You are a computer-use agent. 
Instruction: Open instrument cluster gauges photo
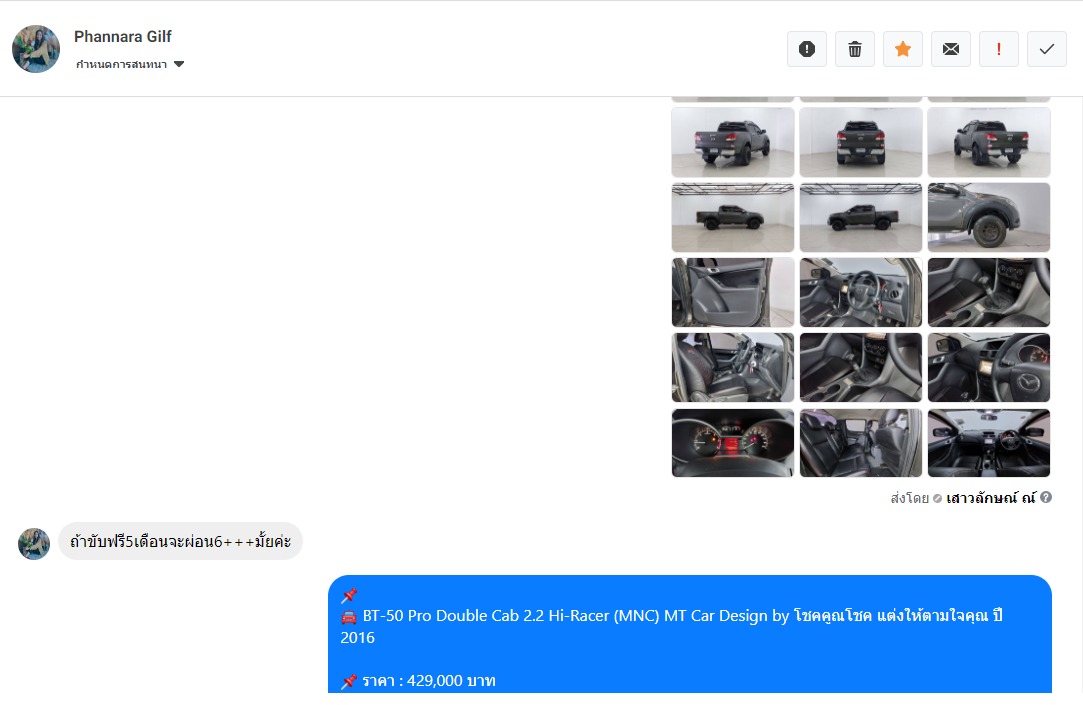tap(733, 443)
